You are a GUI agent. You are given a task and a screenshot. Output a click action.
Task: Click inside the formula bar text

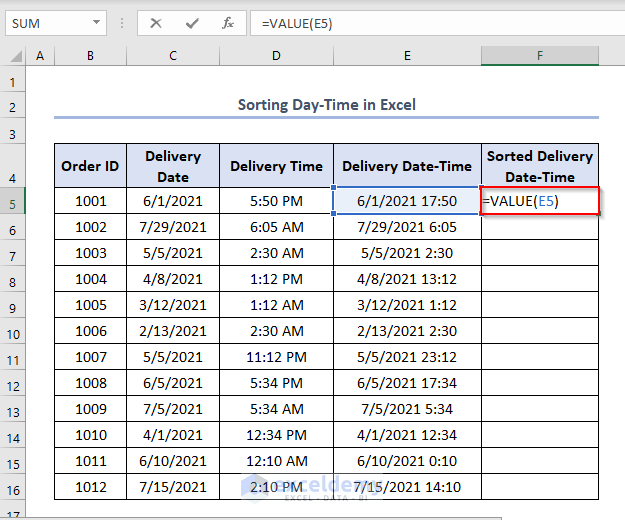[430, 22]
